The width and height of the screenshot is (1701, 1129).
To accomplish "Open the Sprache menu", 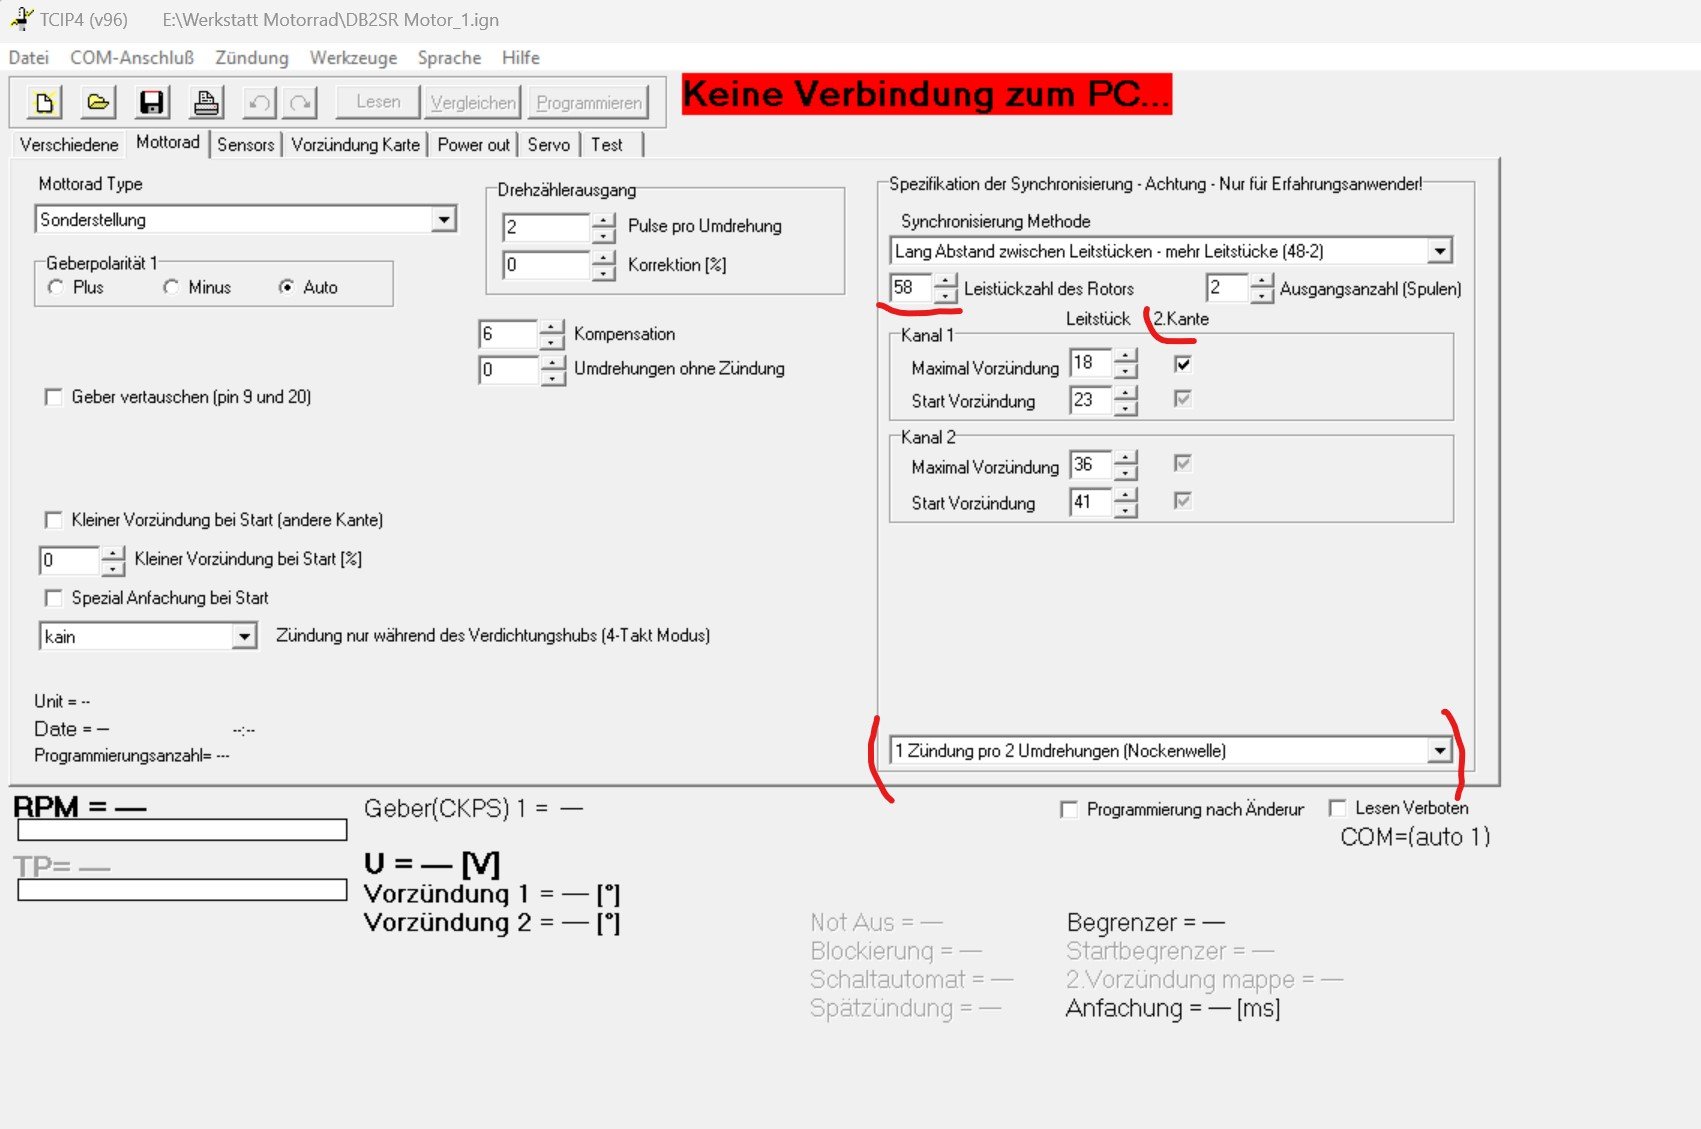I will 449,58.
